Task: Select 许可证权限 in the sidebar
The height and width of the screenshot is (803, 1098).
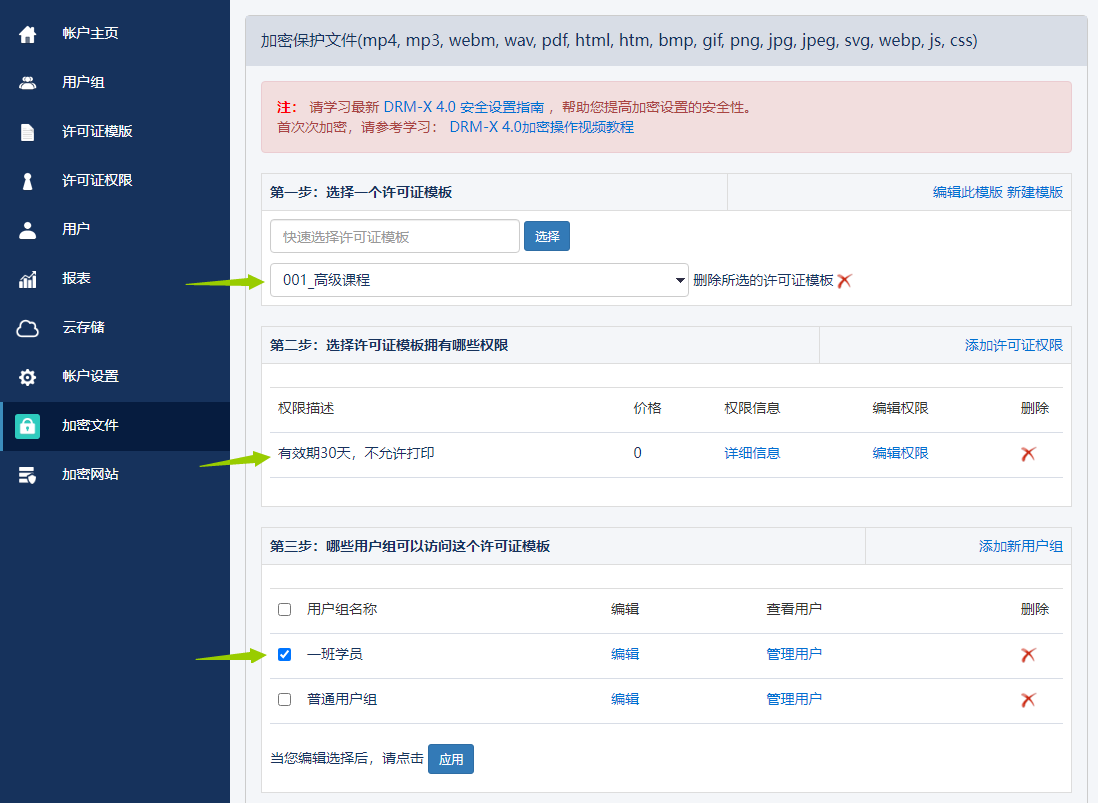Action: (x=97, y=181)
